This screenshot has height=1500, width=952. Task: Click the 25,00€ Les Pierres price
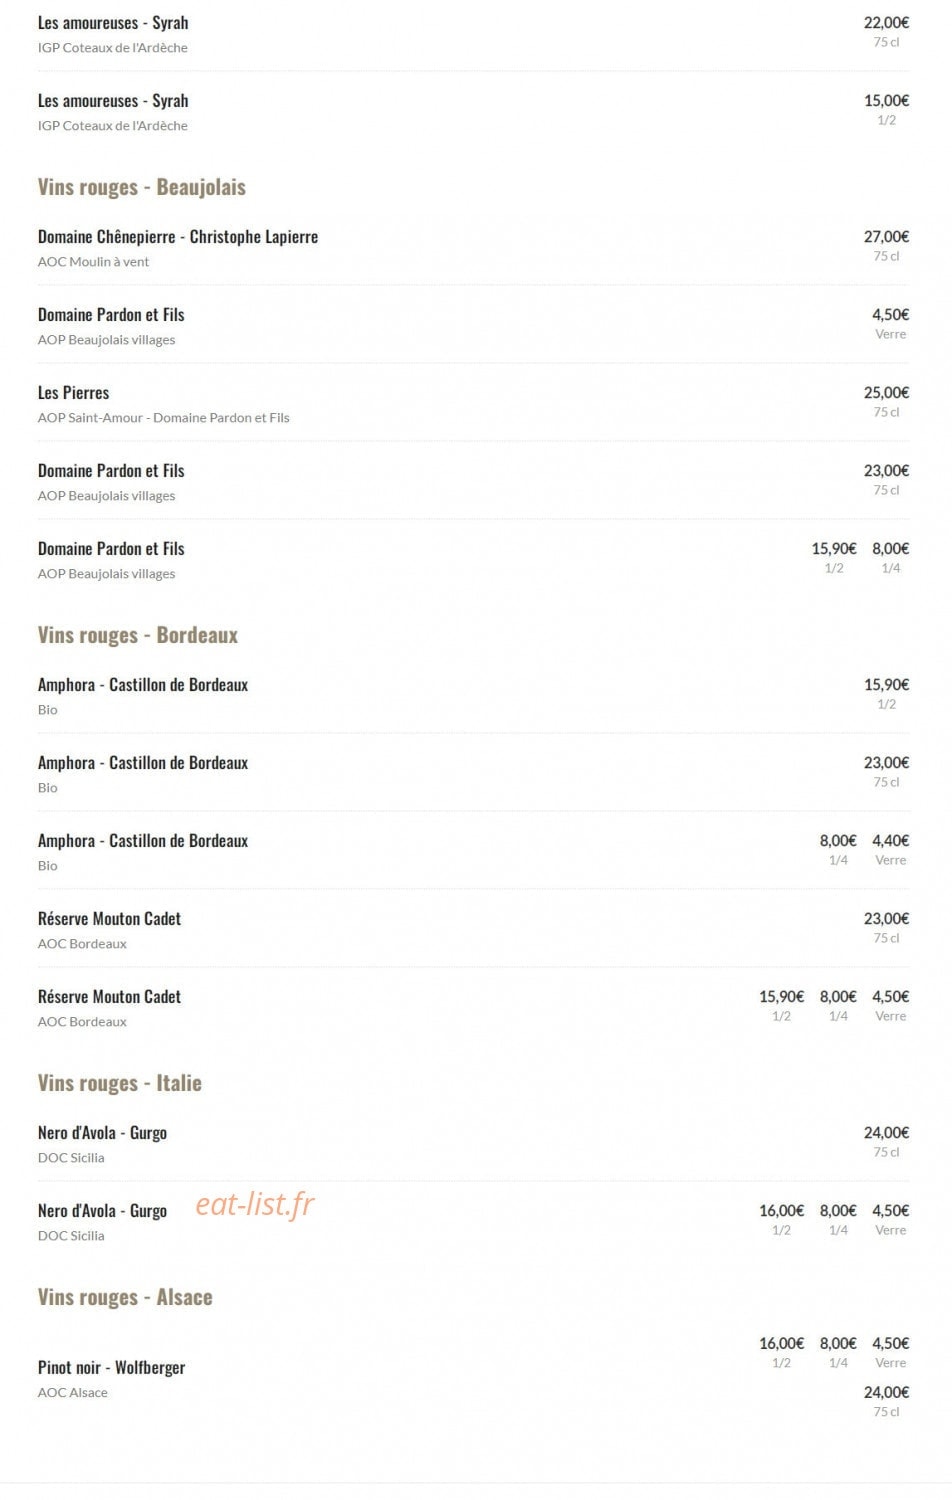(x=886, y=393)
